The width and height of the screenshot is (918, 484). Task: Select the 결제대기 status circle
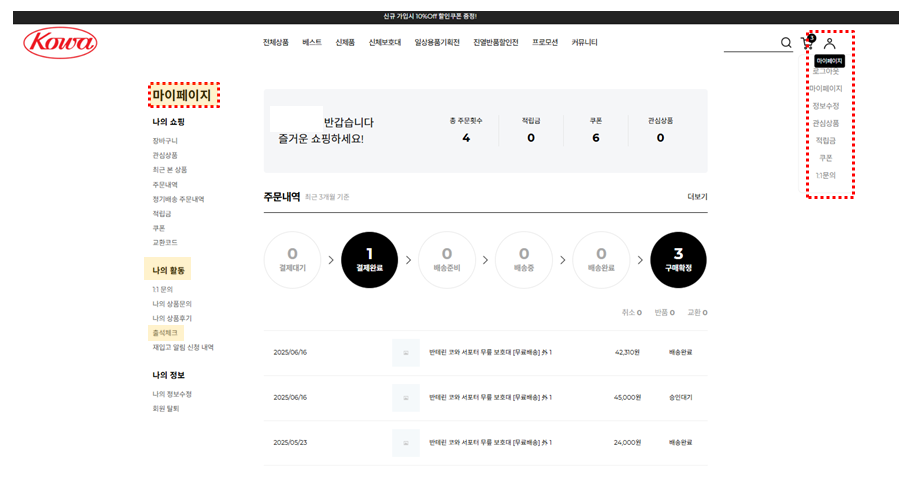pyautogui.click(x=292, y=260)
